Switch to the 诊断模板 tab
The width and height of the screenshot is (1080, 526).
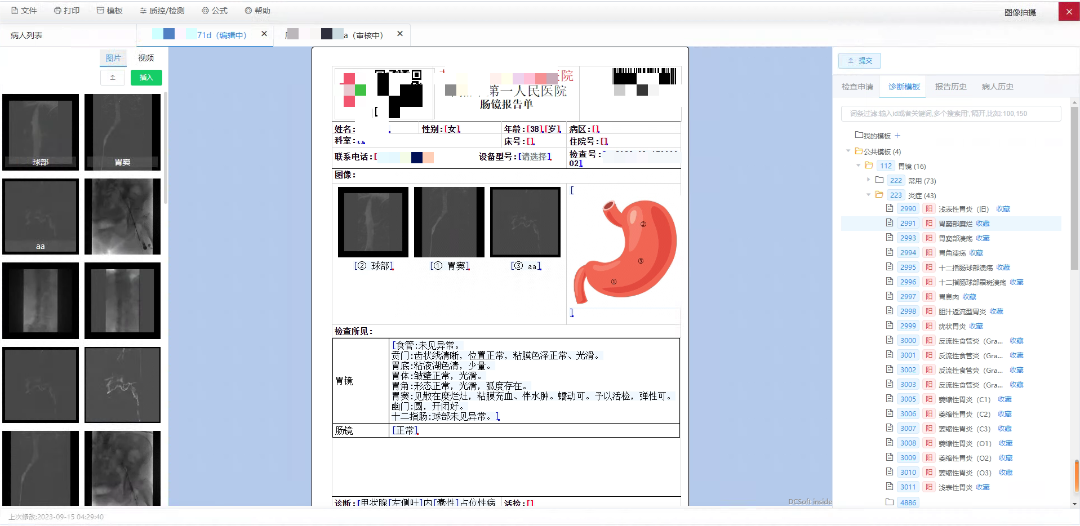point(904,87)
